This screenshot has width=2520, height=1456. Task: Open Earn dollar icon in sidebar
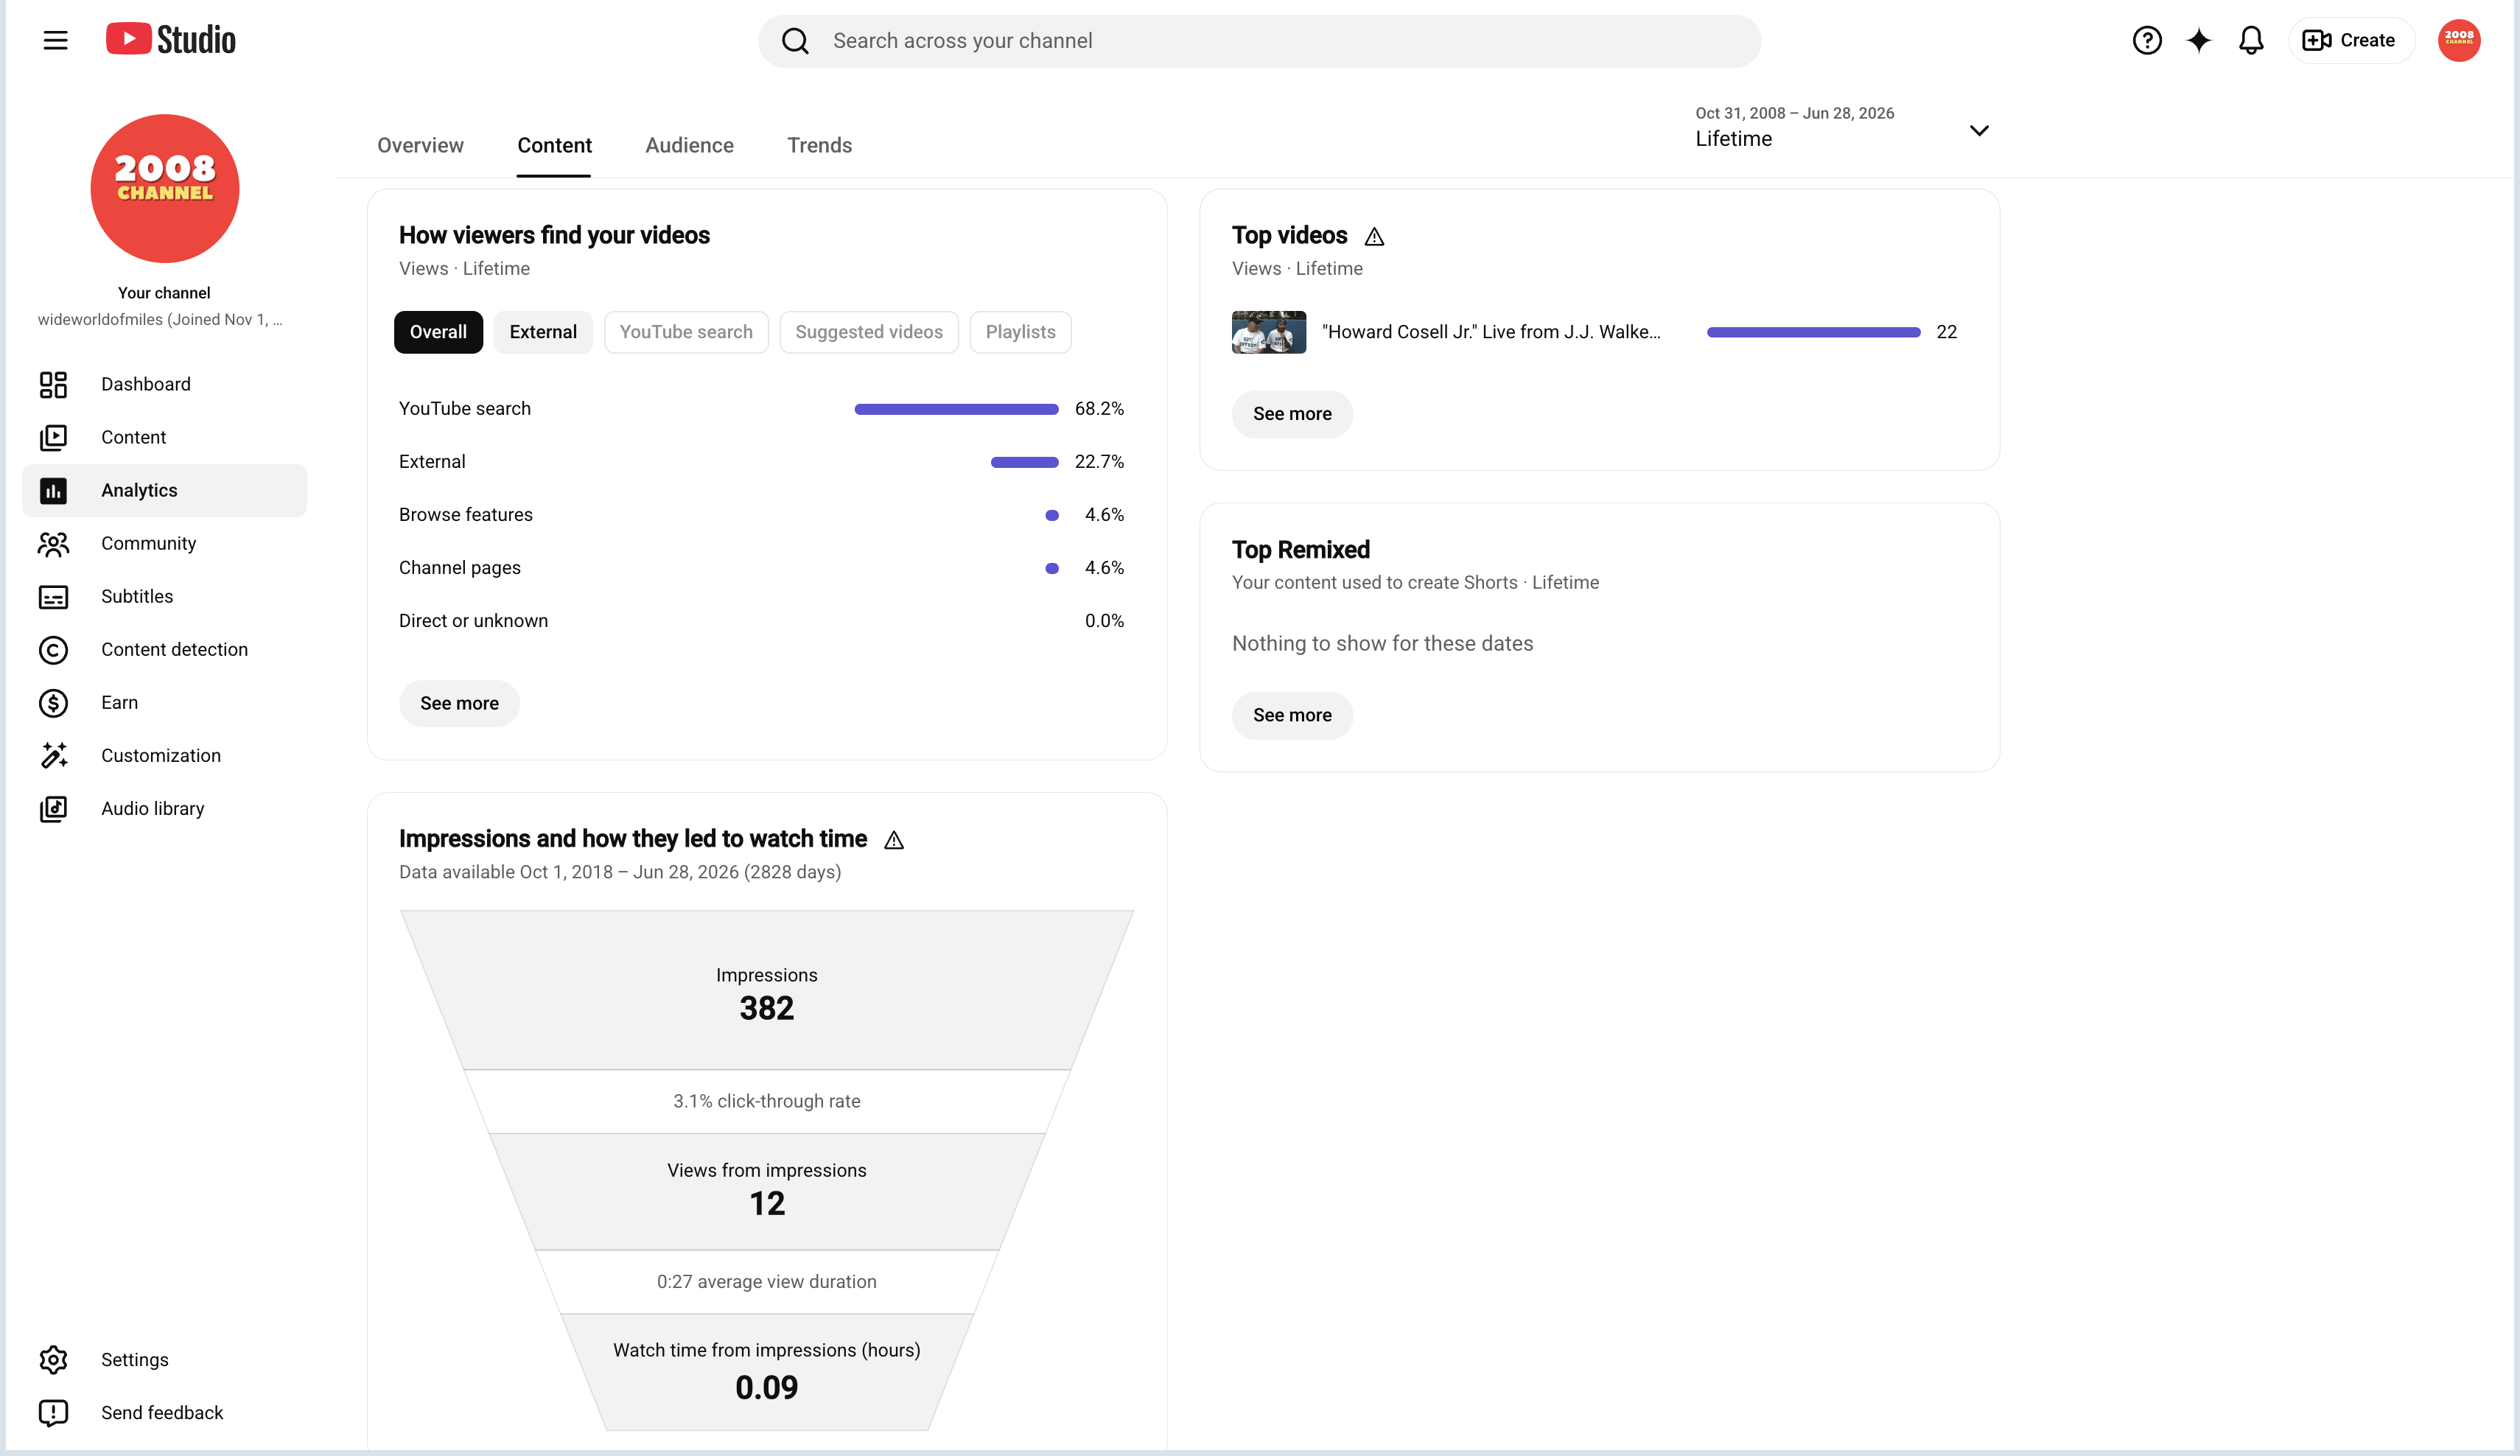(x=53, y=703)
